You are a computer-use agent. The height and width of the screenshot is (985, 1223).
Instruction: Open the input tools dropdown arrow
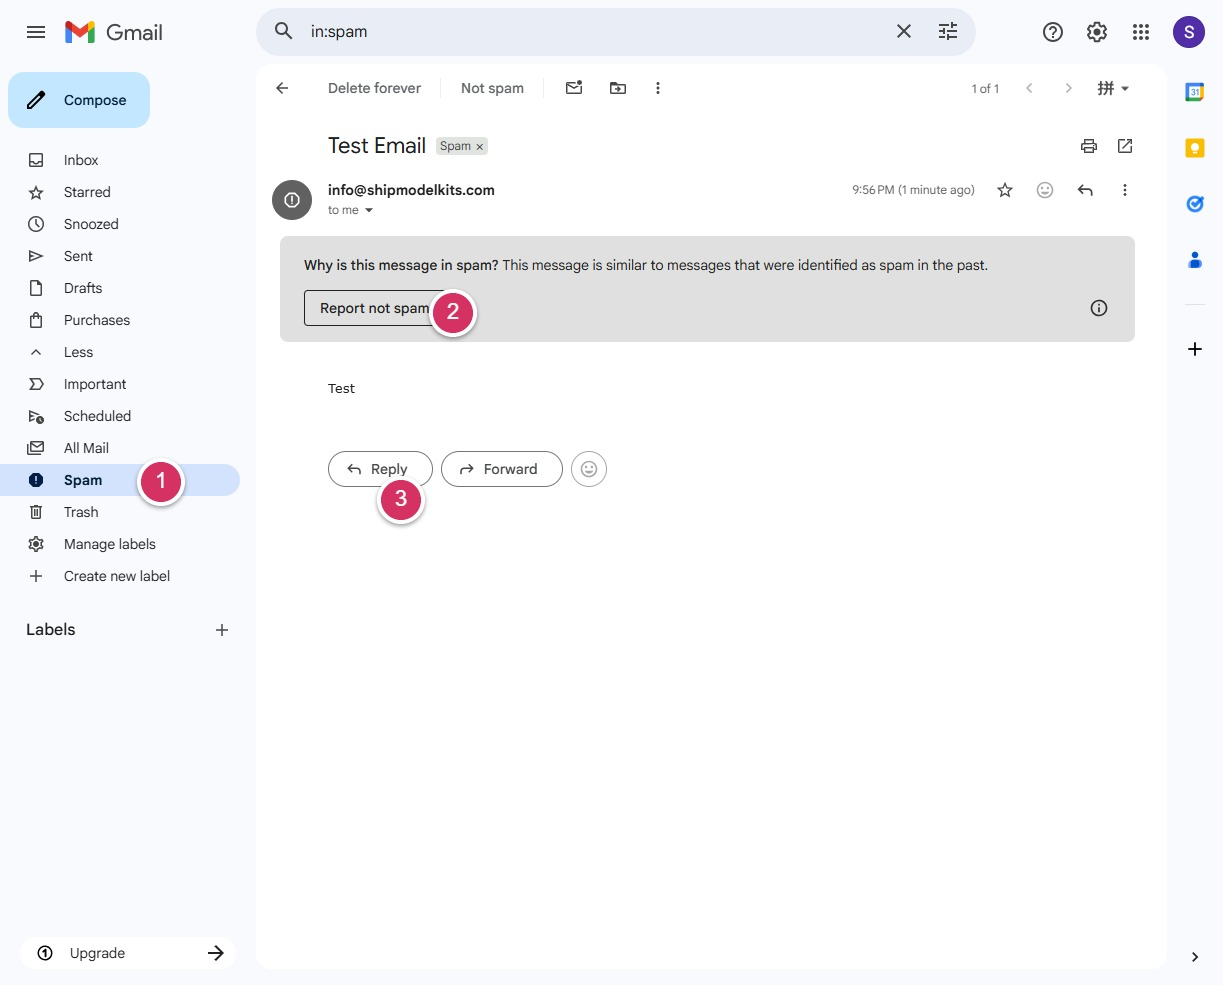tap(1125, 88)
